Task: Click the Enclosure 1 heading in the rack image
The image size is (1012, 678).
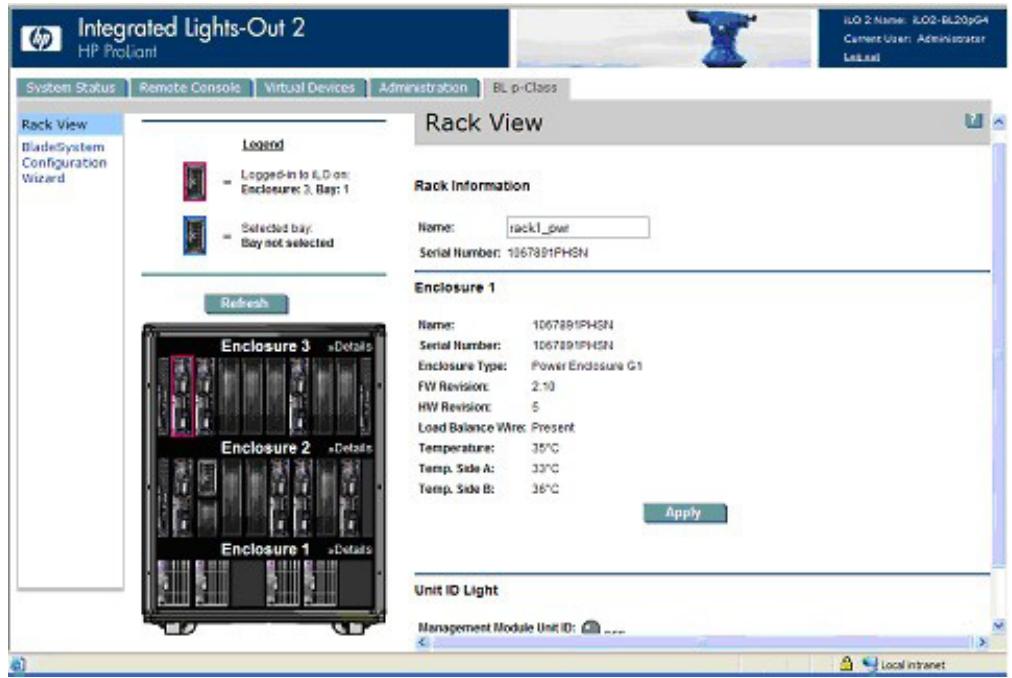Action: [265, 549]
